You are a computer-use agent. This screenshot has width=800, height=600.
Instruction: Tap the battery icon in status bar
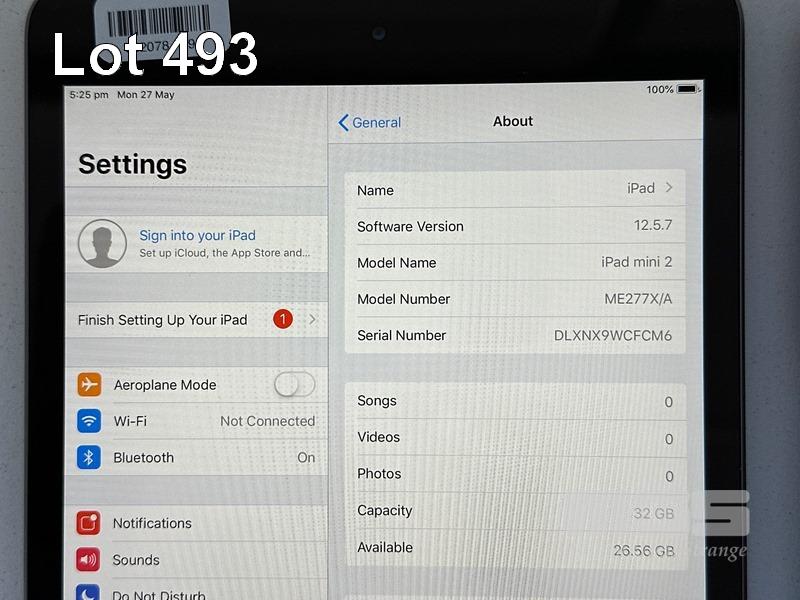(688, 90)
